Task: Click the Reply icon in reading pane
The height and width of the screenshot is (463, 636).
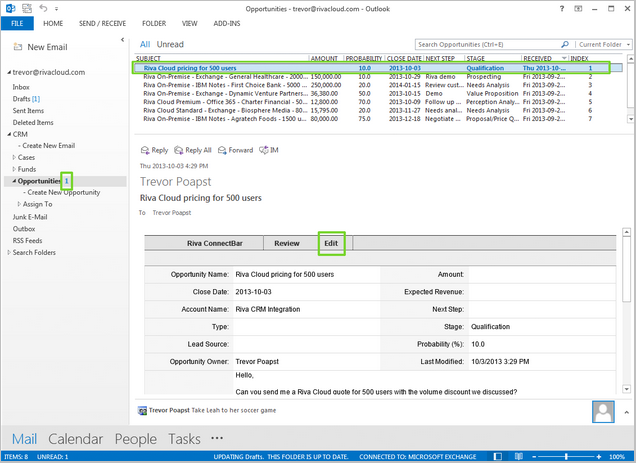Action: [x=145, y=150]
